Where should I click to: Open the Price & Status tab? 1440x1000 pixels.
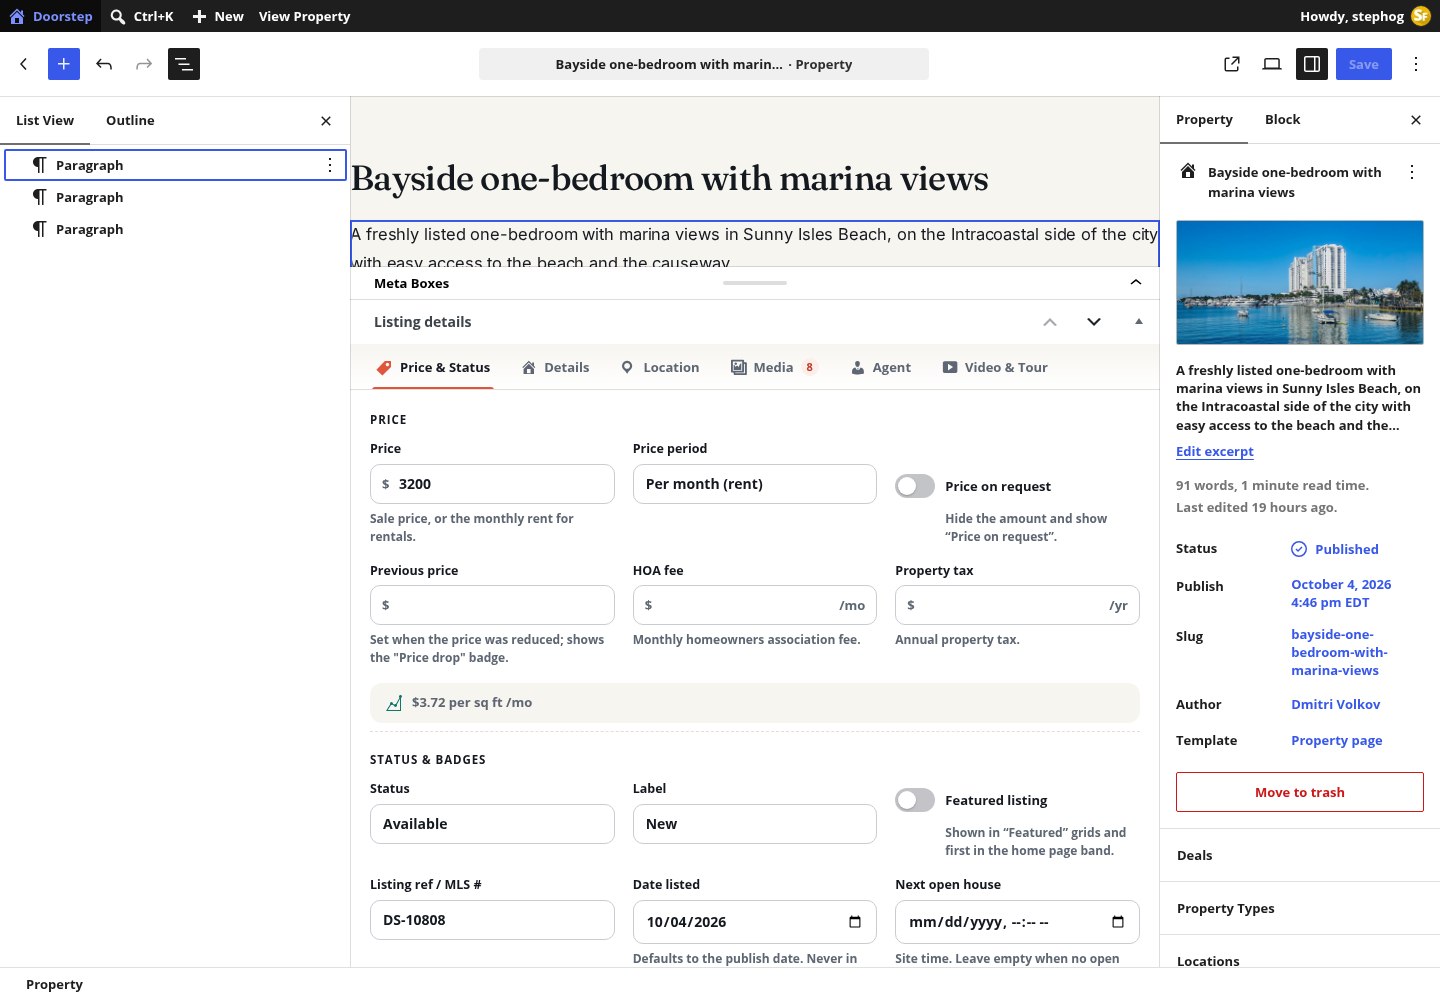point(433,368)
